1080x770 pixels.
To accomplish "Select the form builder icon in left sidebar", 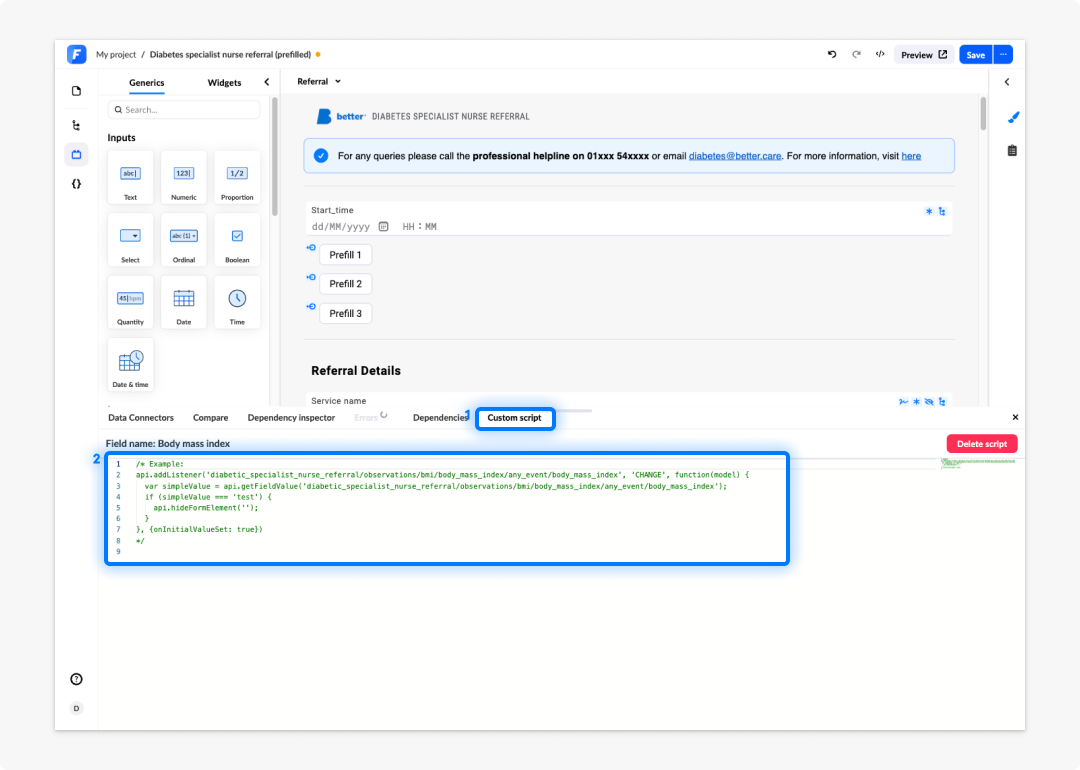I will [x=76, y=155].
